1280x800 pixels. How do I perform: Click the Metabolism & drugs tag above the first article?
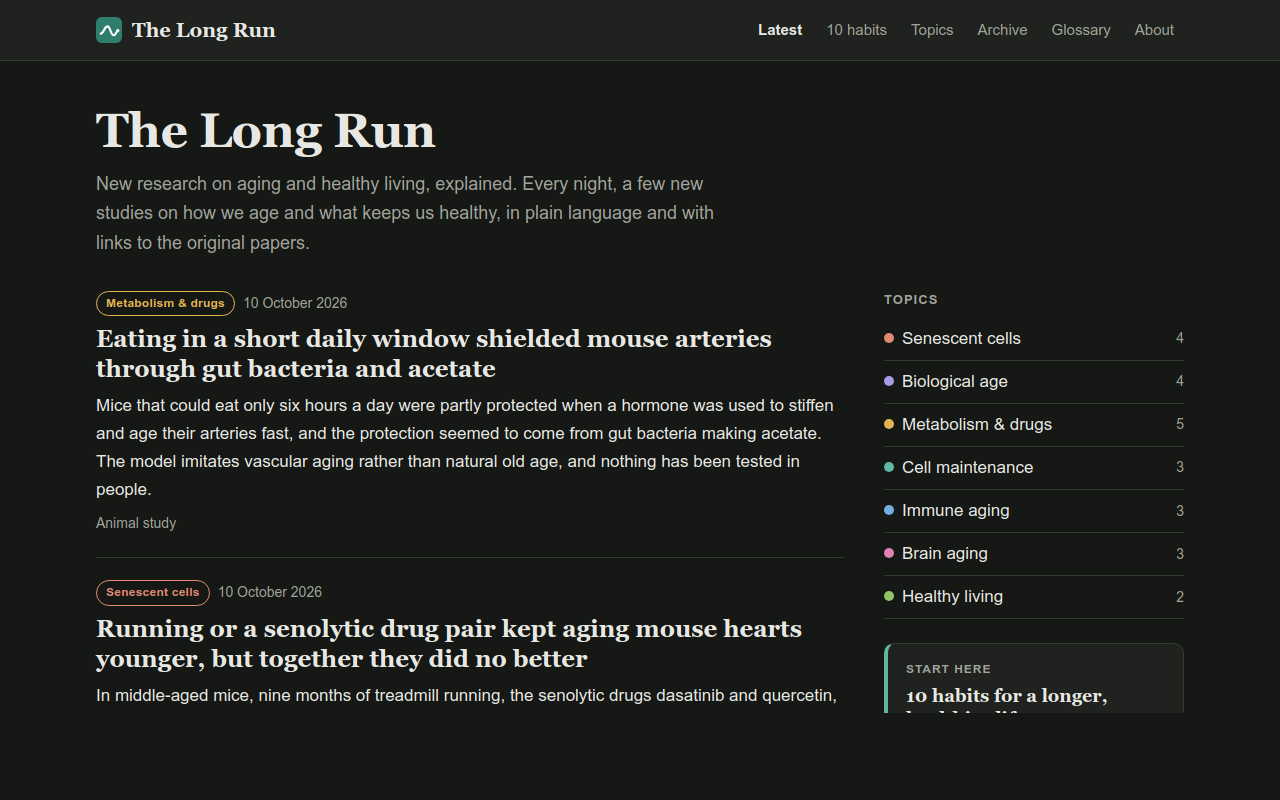tap(165, 303)
